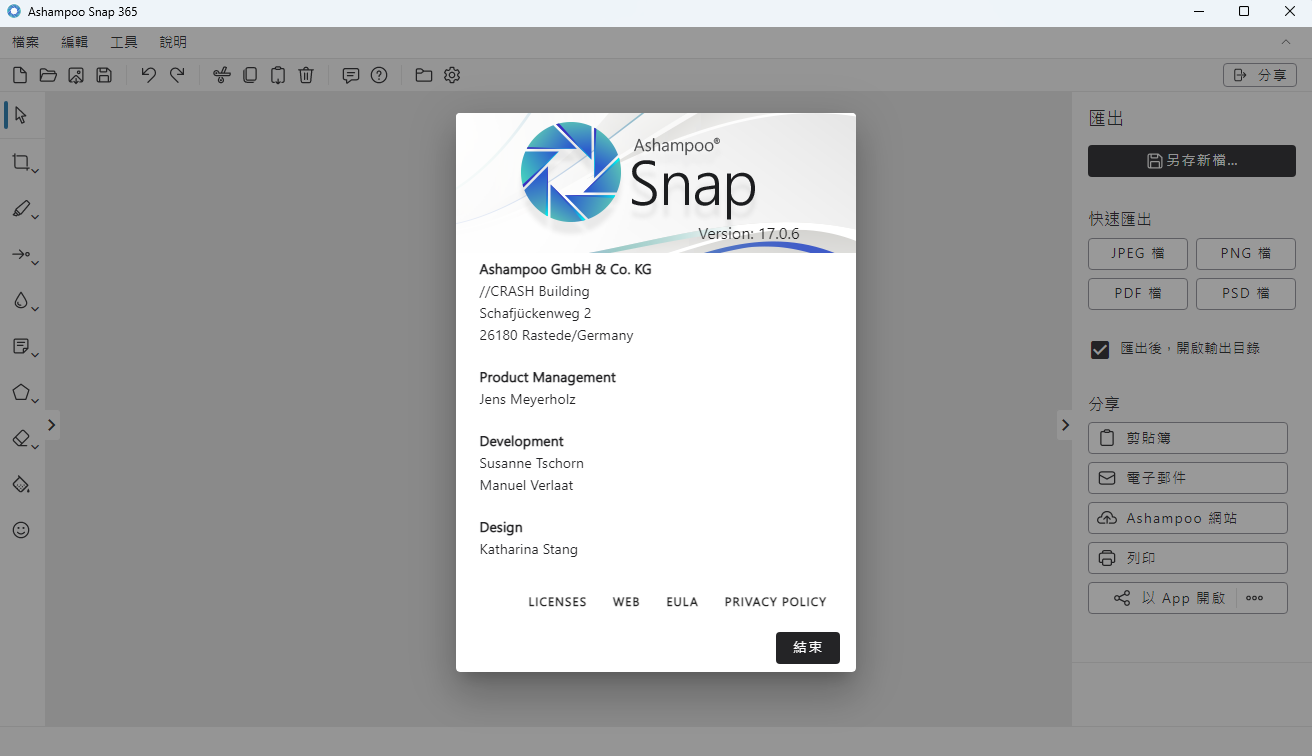Open help via question mark icon

coord(379,75)
